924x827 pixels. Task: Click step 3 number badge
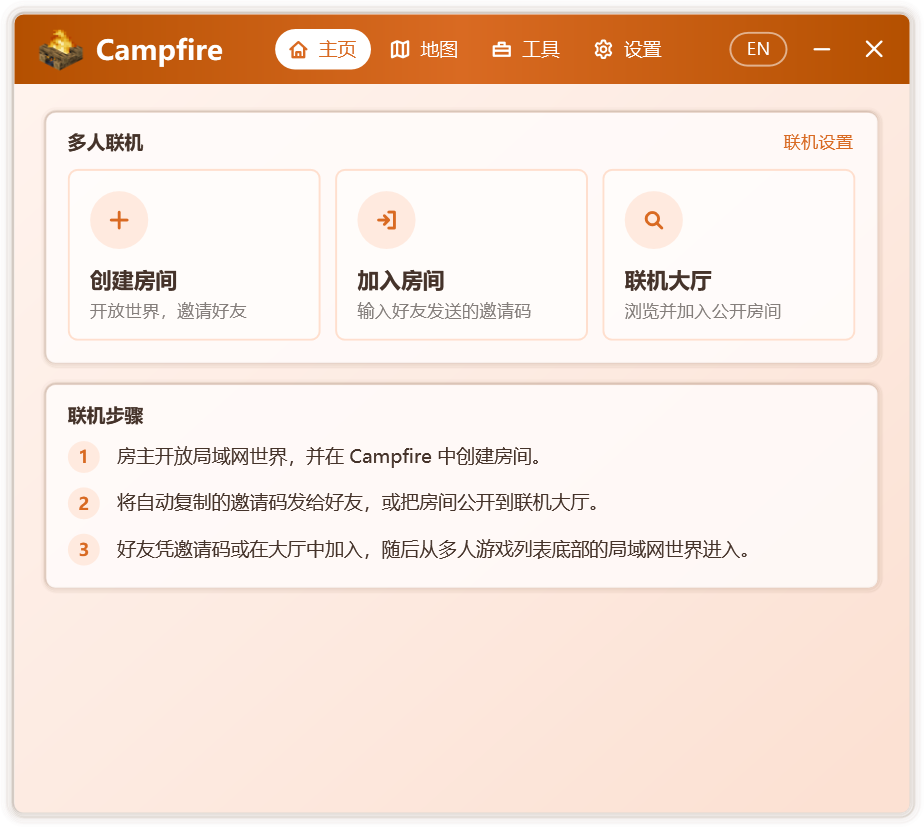click(84, 549)
